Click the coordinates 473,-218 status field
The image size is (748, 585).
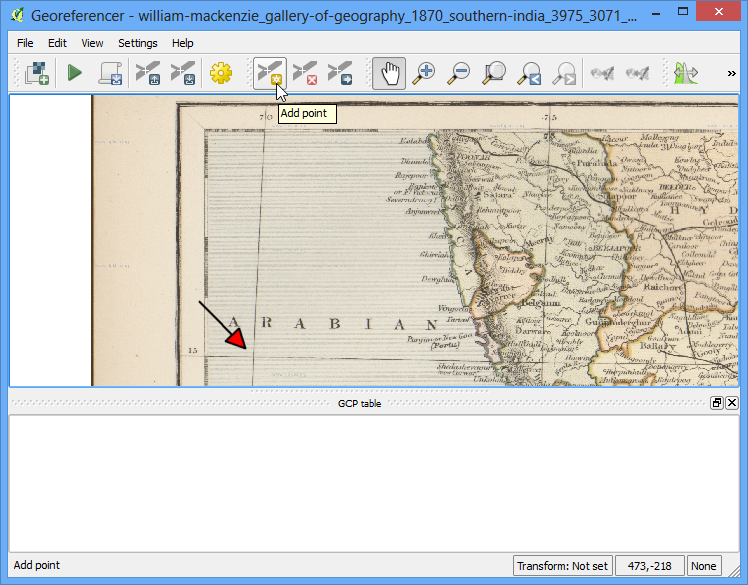pos(650,566)
